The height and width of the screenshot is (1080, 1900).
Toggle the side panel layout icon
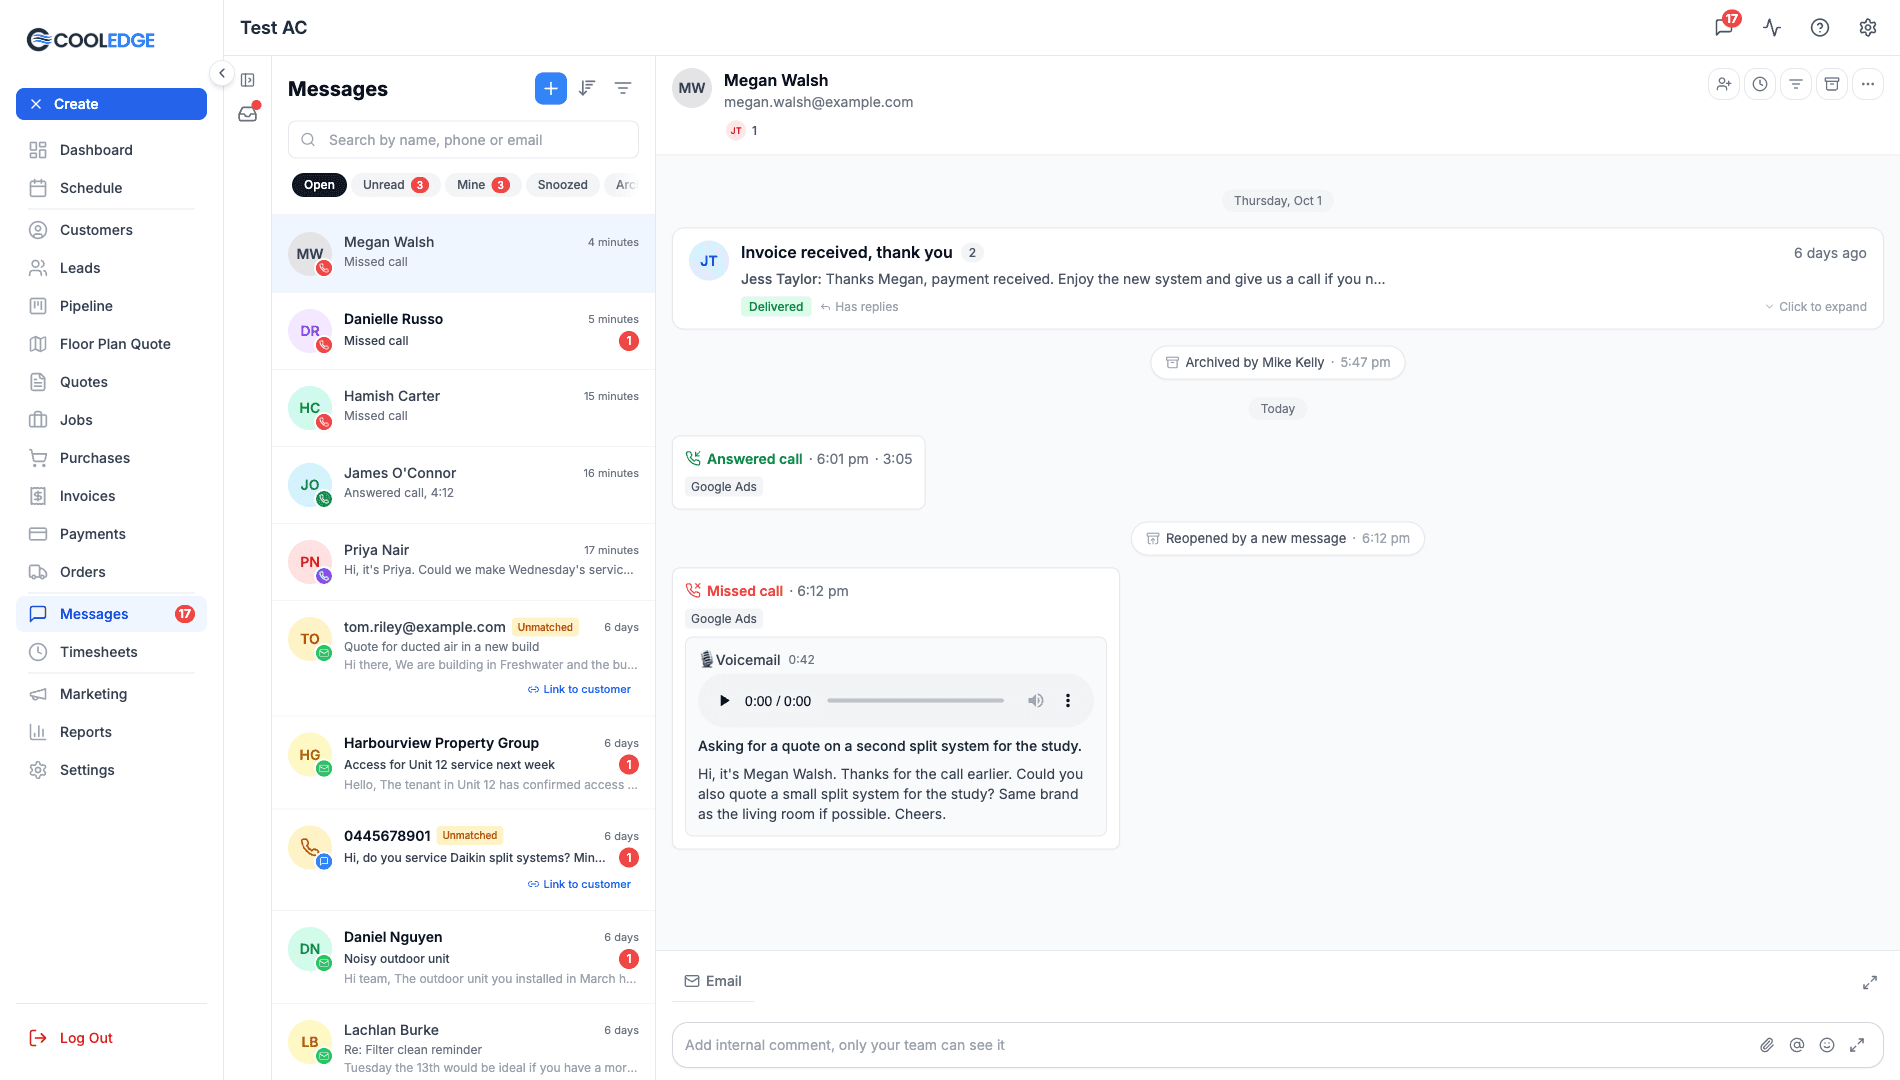click(x=248, y=80)
